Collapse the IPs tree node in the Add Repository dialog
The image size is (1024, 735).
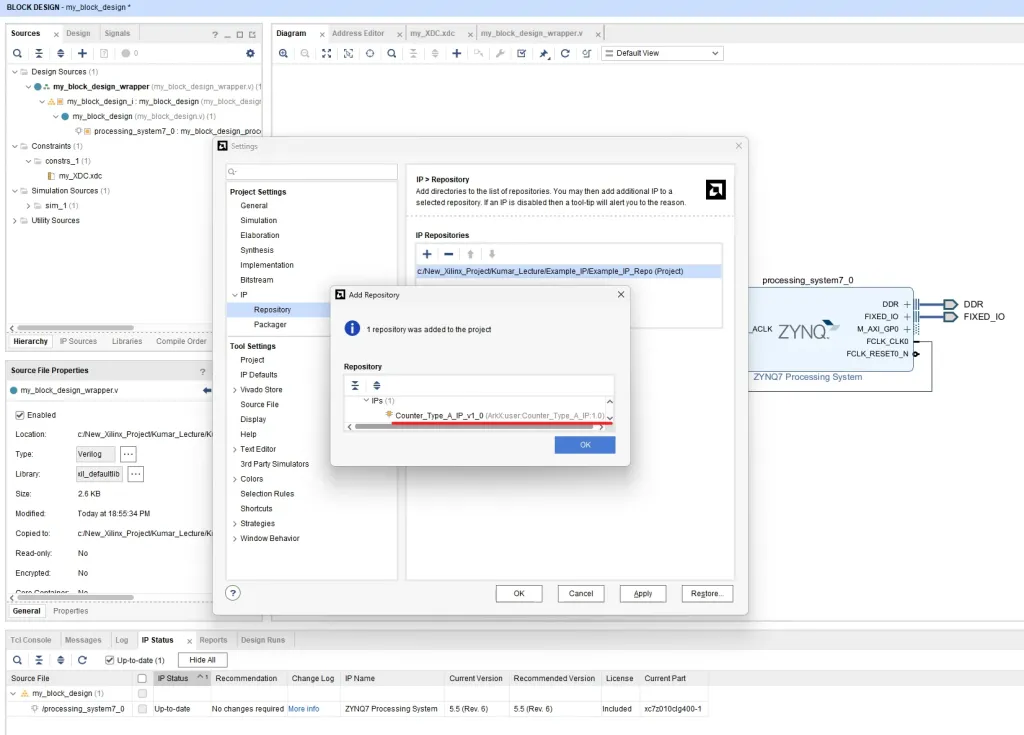point(365,401)
